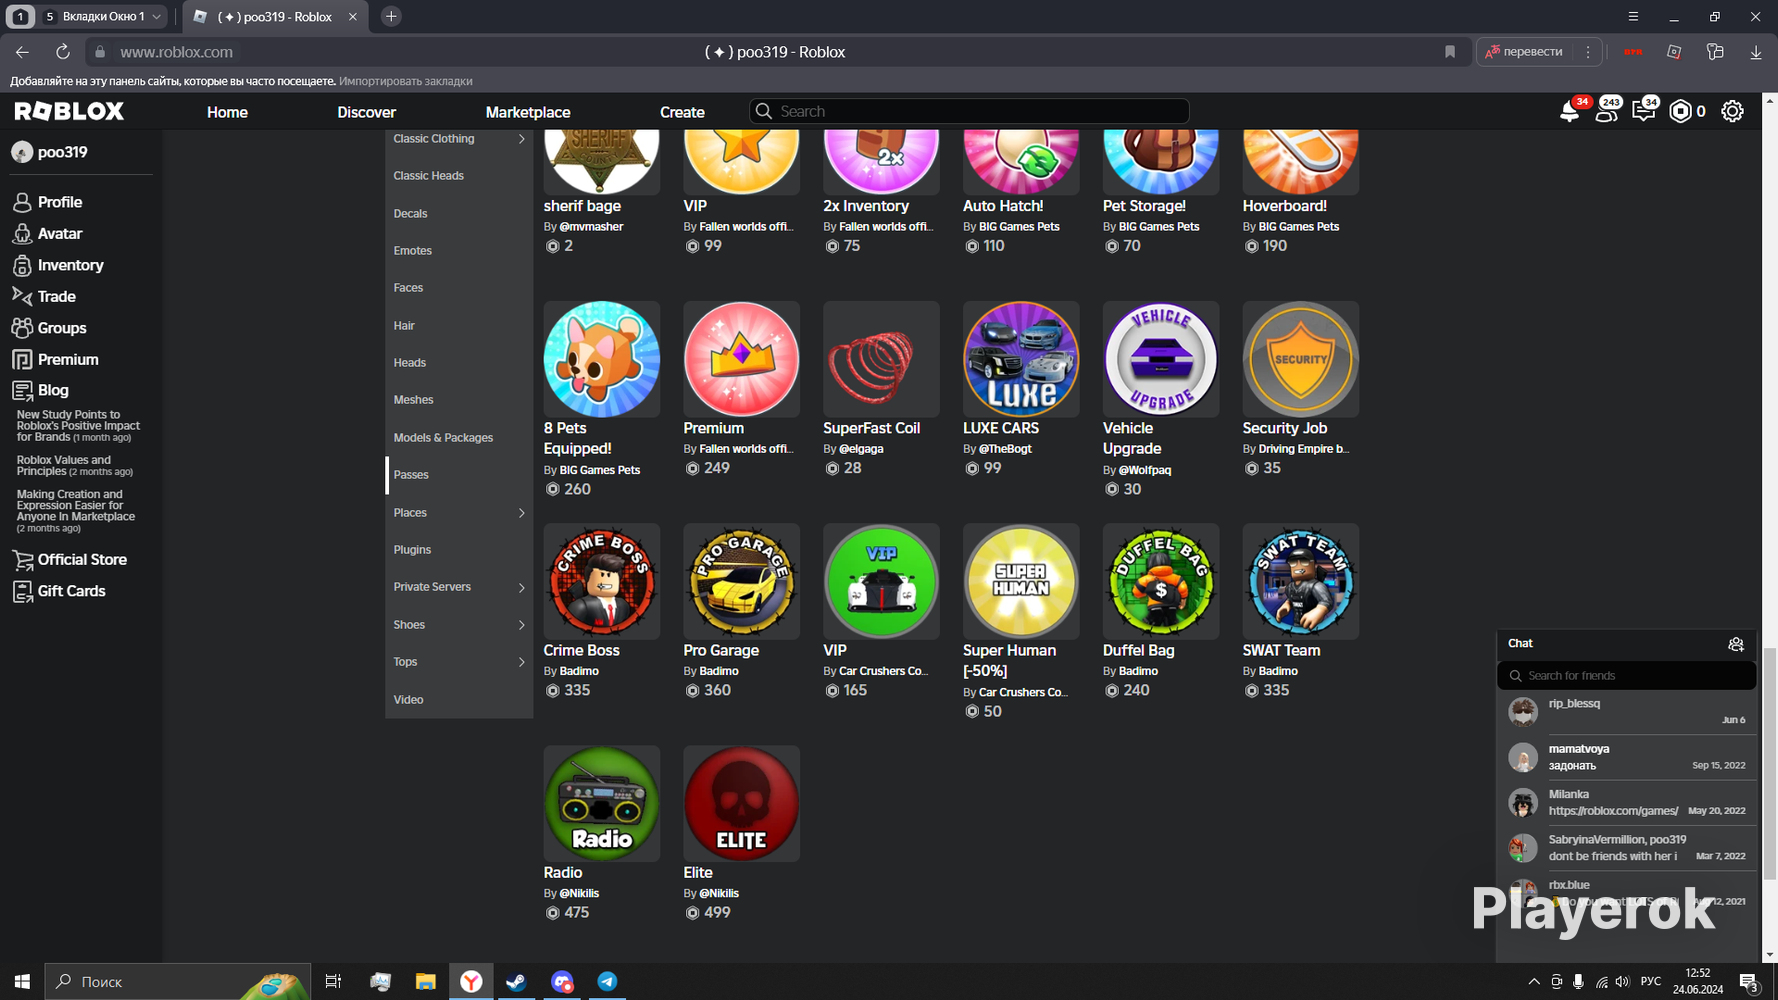The image size is (1778, 1000).
Task: Open Task View on the taskbar
Action: point(333,982)
